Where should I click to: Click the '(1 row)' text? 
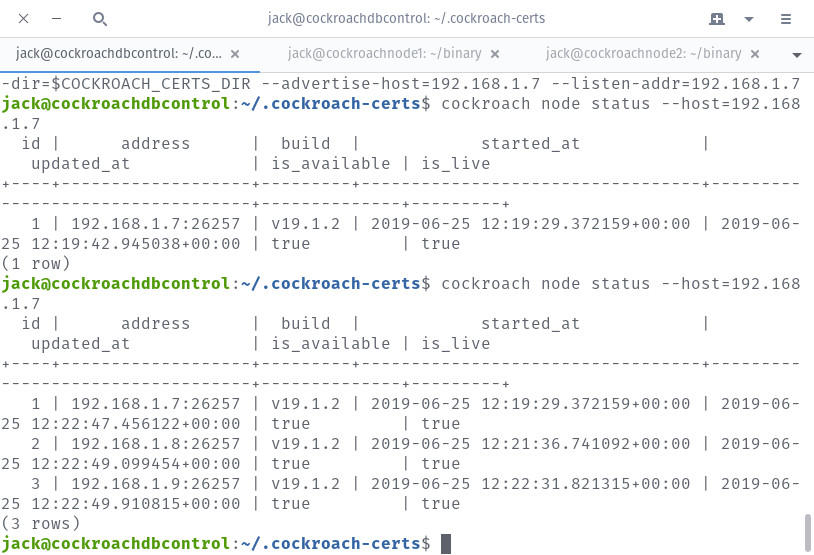tap(35, 264)
